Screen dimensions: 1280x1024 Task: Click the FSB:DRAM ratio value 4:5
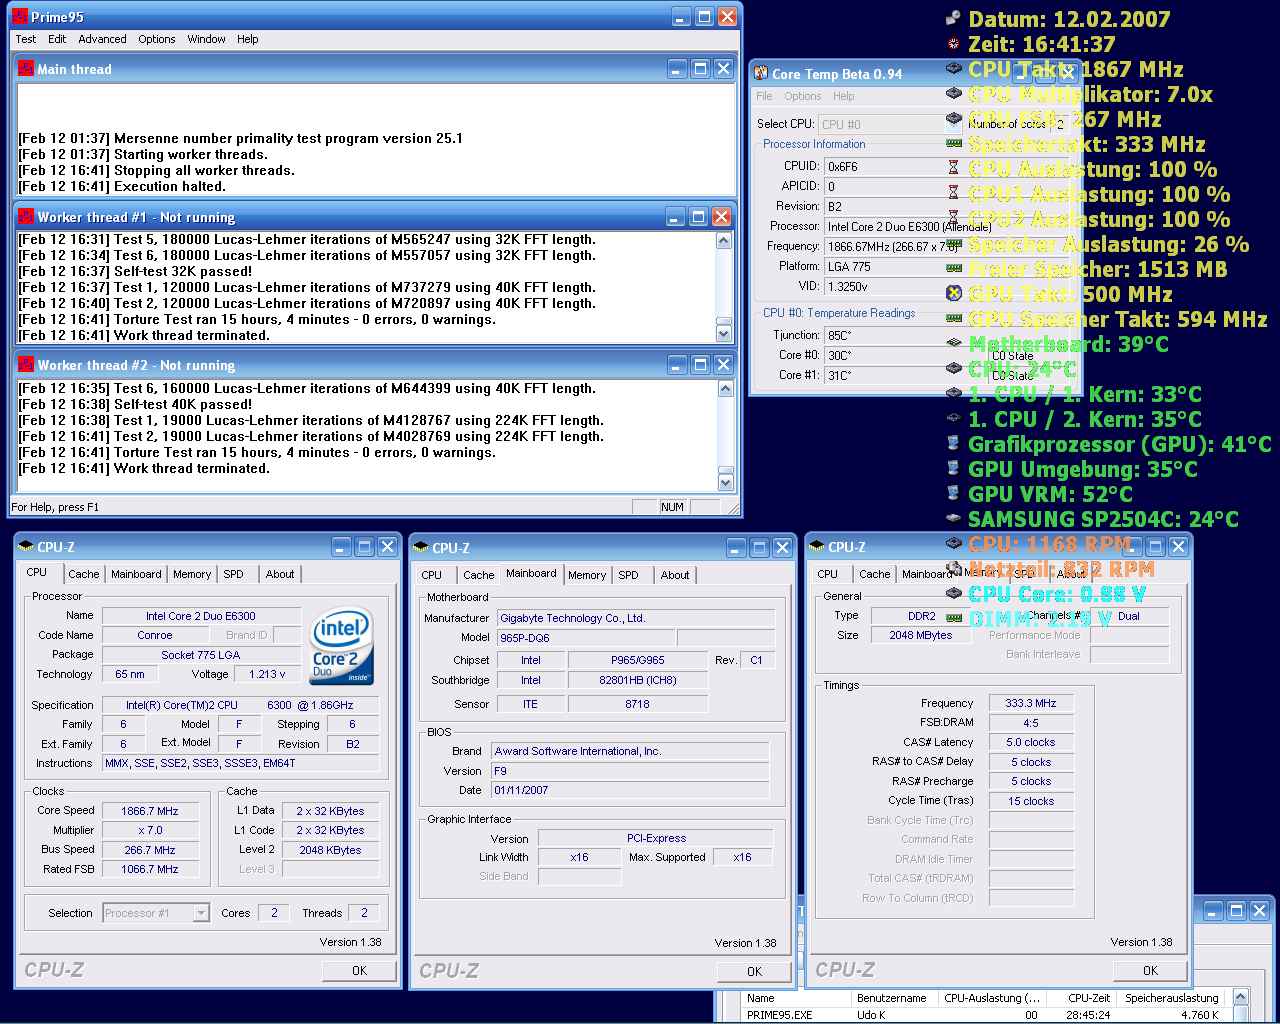pyautogui.click(x=1031, y=723)
